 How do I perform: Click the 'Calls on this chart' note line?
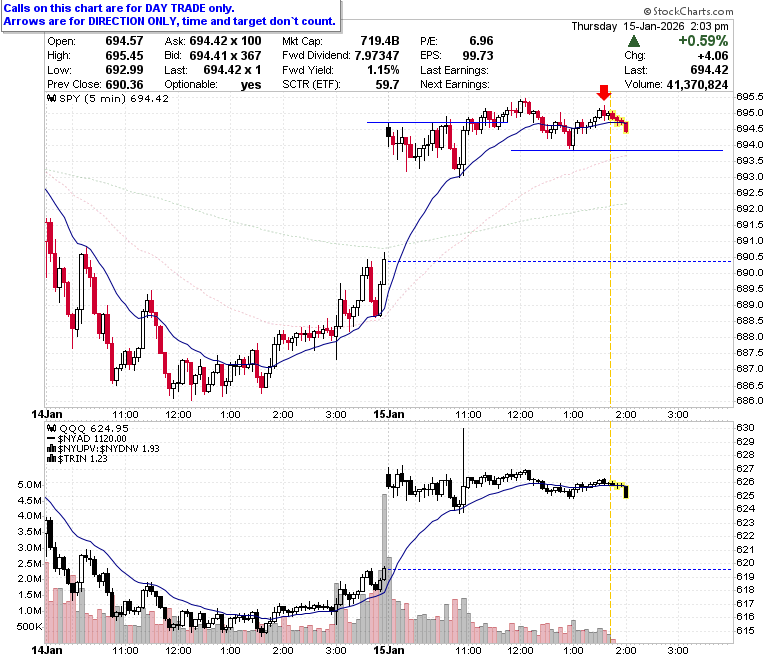tap(119, 8)
